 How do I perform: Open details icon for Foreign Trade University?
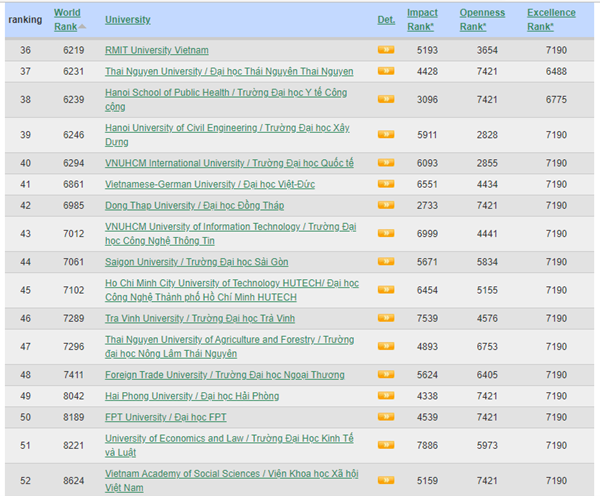tap(386, 374)
